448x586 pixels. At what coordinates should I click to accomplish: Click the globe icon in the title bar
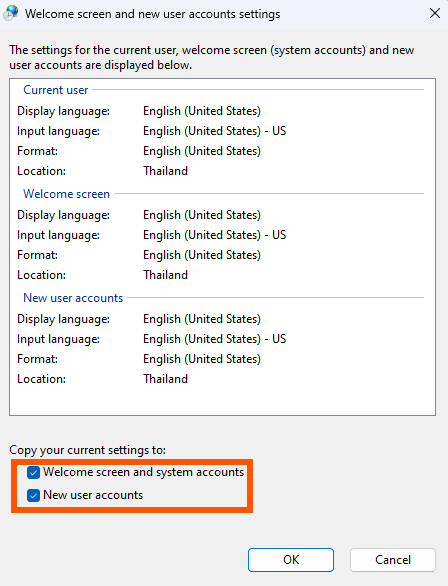click(x=10, y=13)
